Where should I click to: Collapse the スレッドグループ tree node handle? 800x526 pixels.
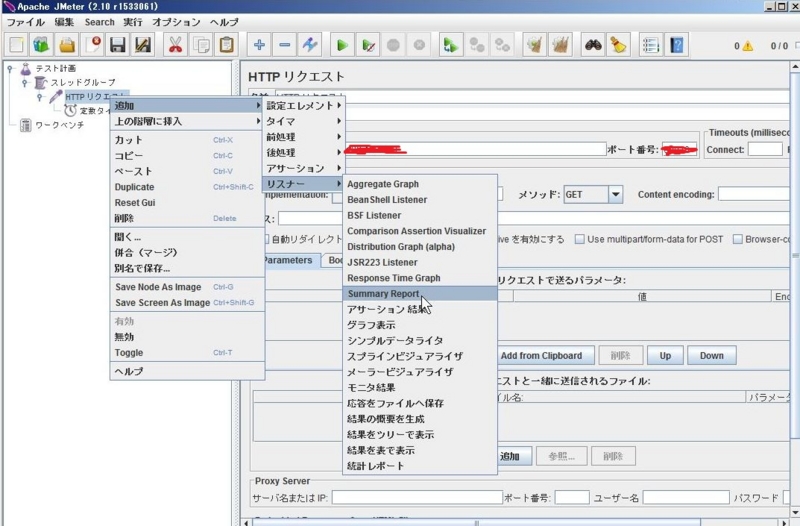pos(24,83)
